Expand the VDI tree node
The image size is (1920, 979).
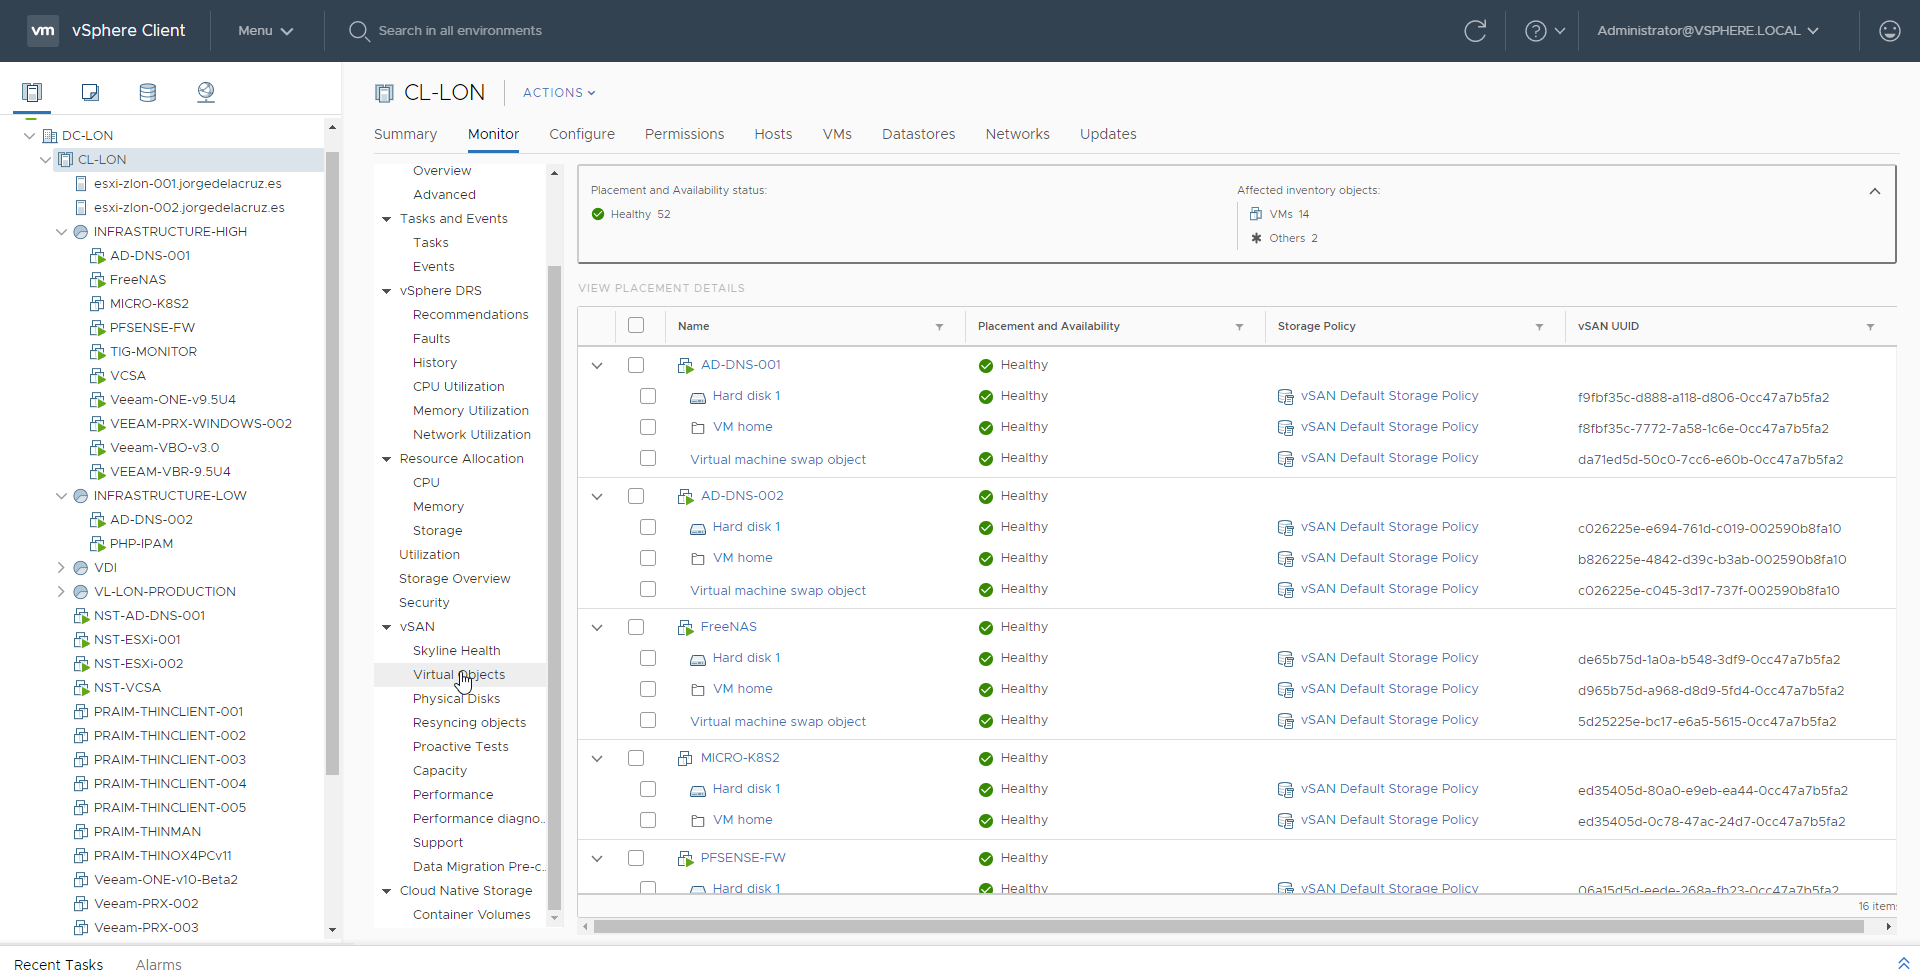61,568
